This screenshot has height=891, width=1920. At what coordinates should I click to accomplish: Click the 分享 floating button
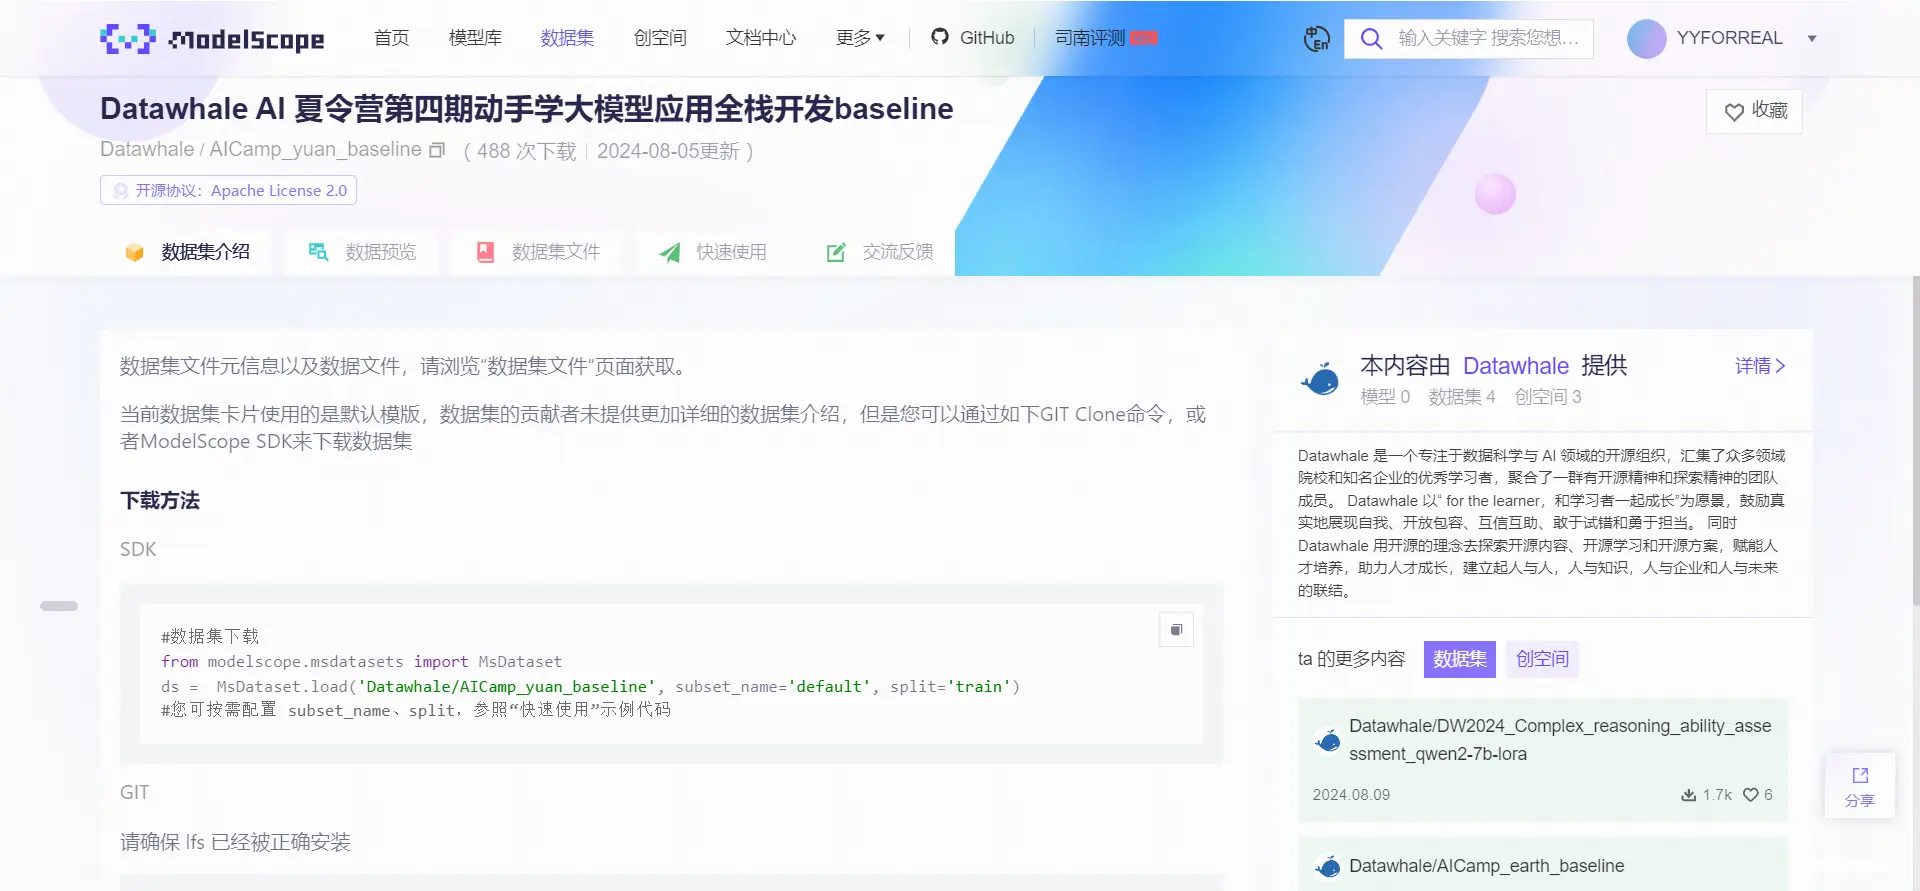(1860, 786)
